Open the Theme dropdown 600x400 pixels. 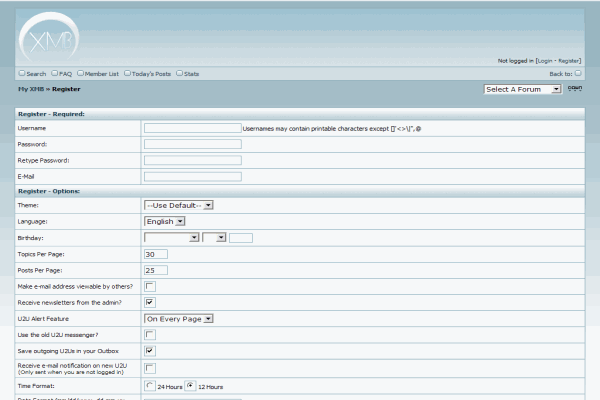coord(178,206)
